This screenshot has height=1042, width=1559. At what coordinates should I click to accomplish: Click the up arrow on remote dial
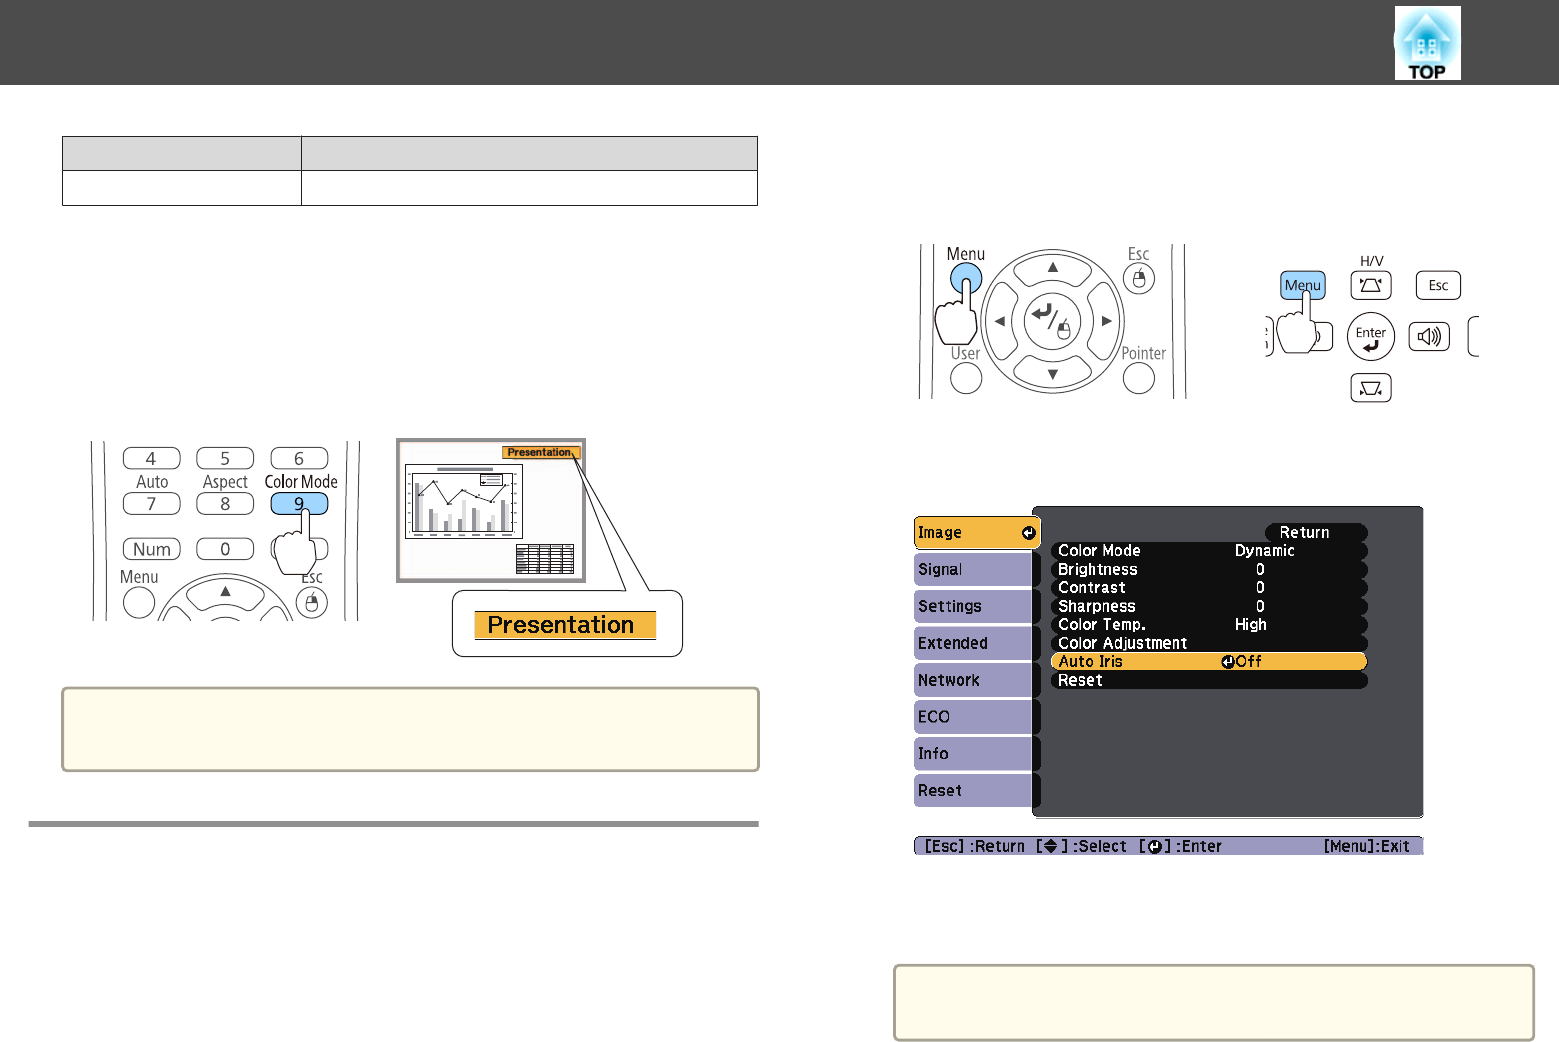1053,267
